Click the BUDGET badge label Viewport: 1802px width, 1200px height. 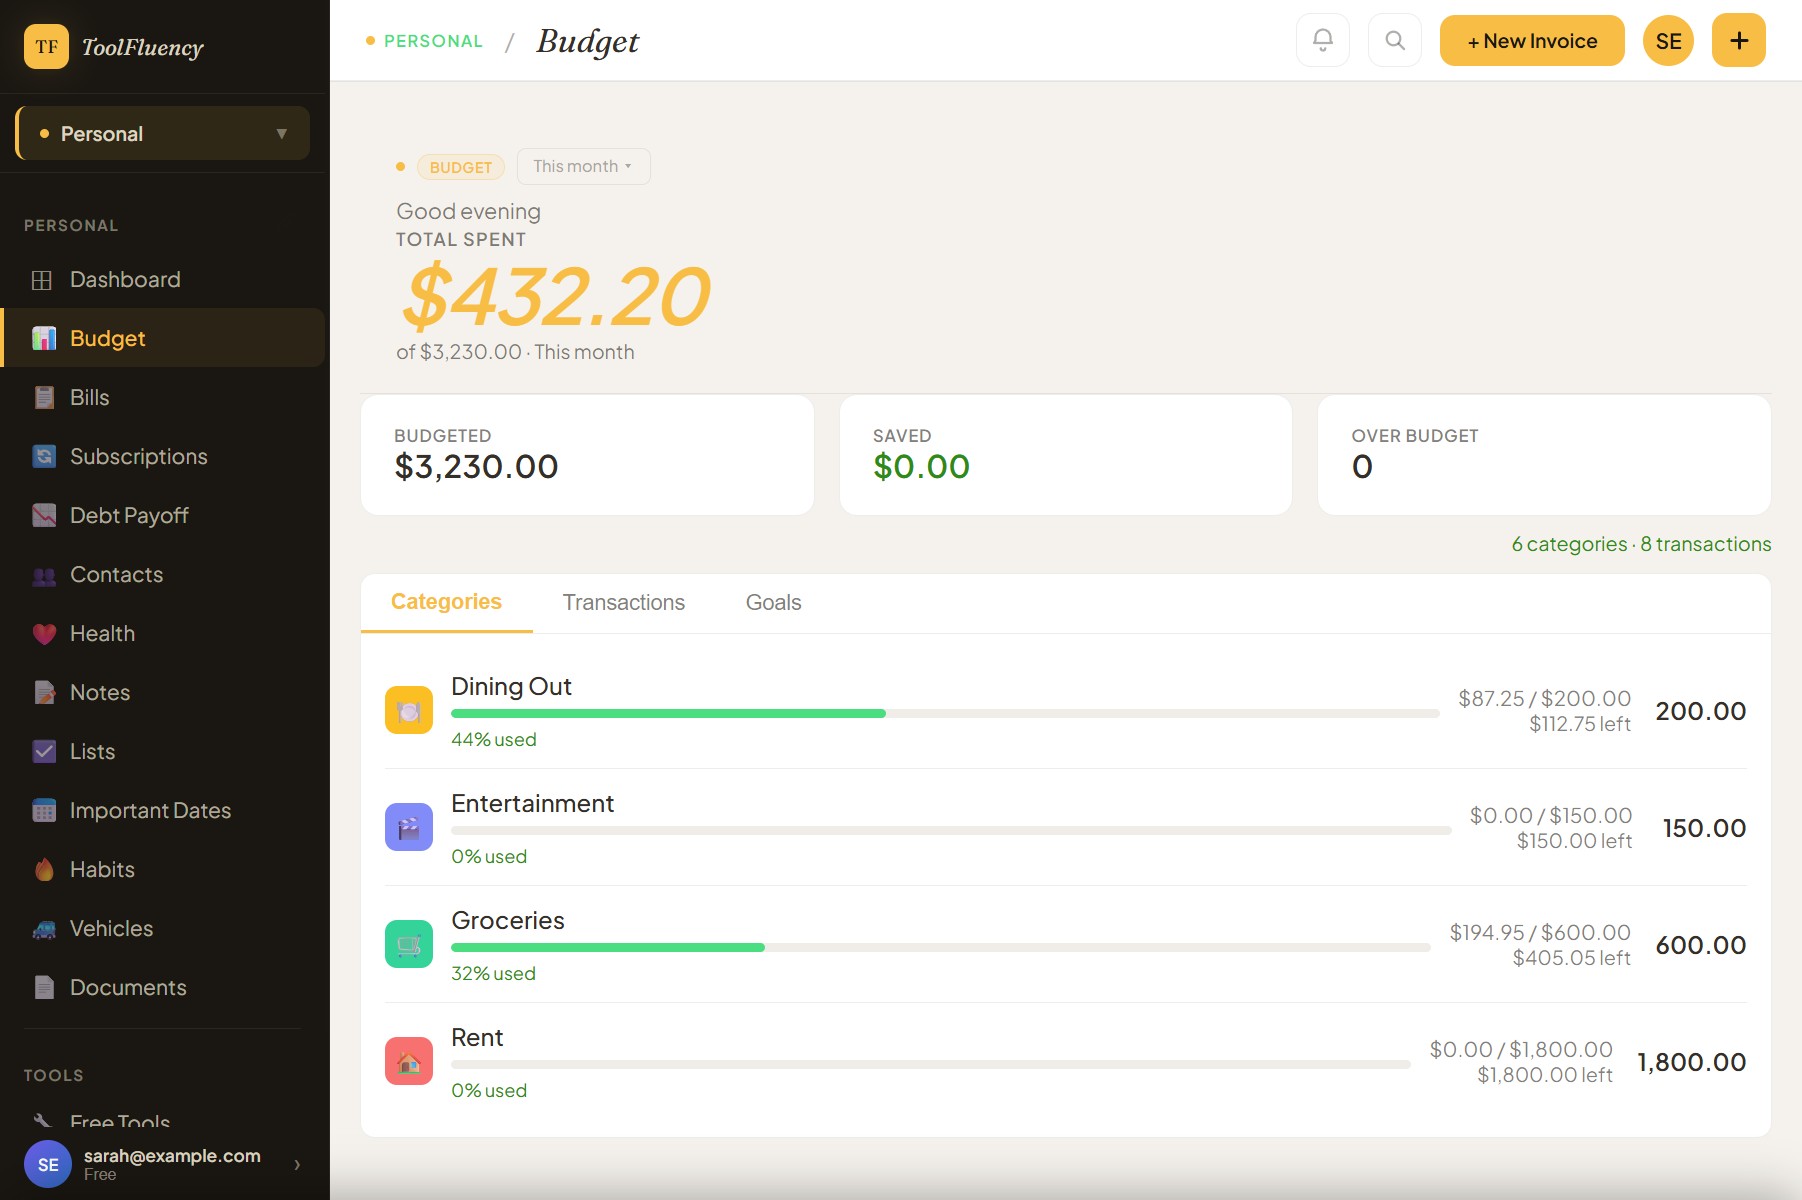(x=460, y=167)
